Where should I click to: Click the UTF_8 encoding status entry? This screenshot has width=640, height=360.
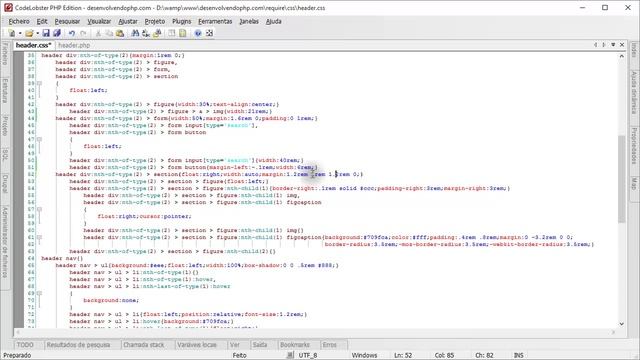tap(308, 356)
